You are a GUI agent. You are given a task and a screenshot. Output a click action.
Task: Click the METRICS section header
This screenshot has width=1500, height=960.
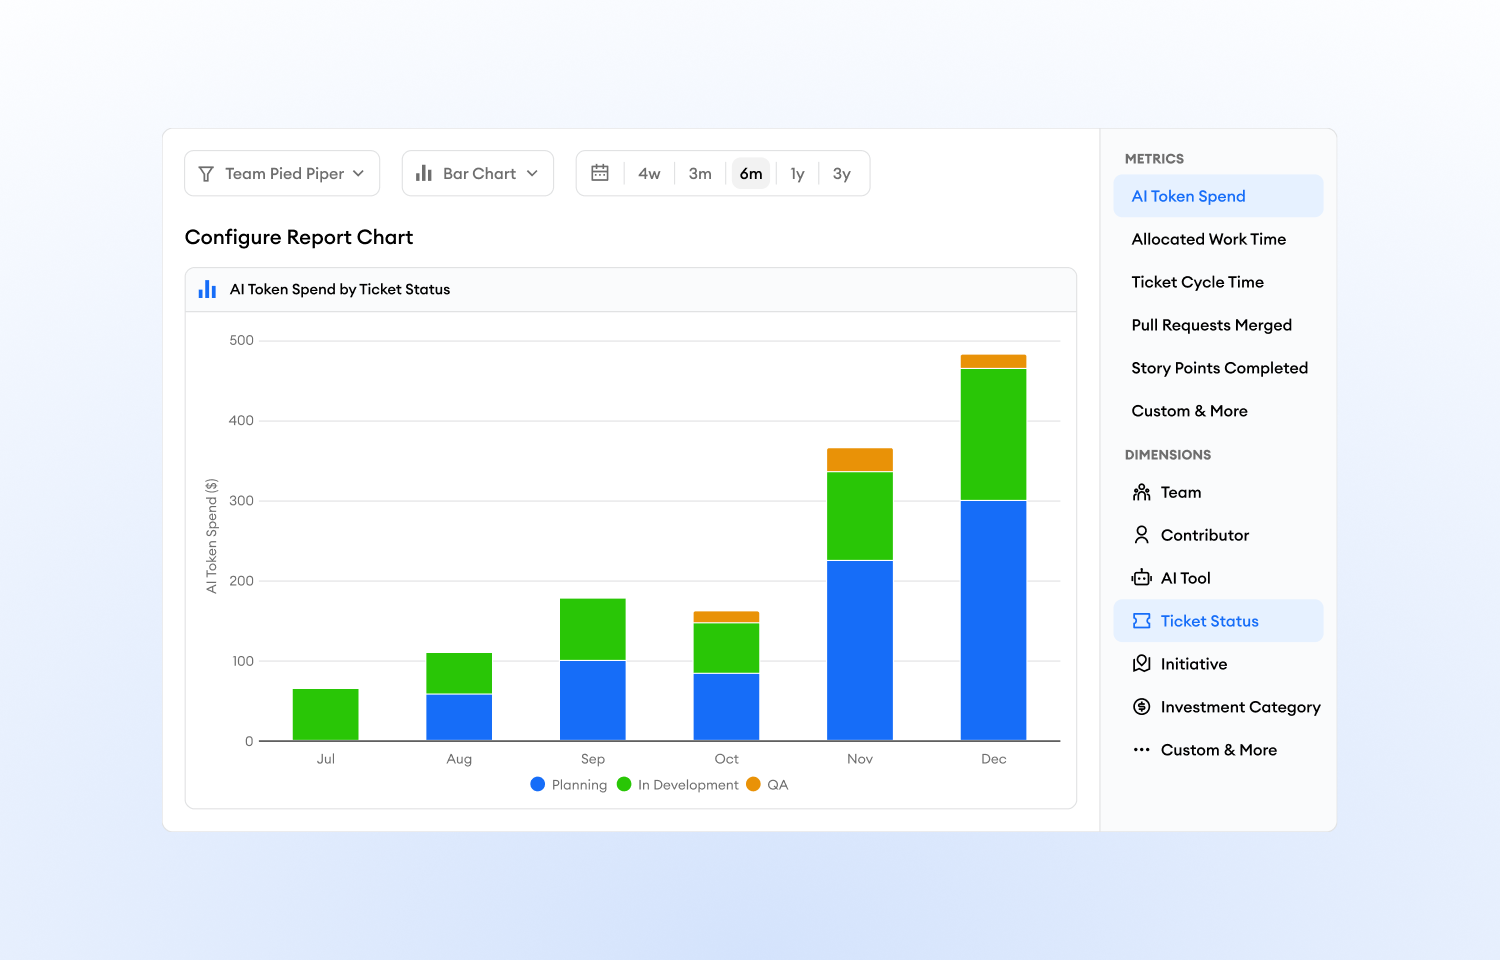1154,159
